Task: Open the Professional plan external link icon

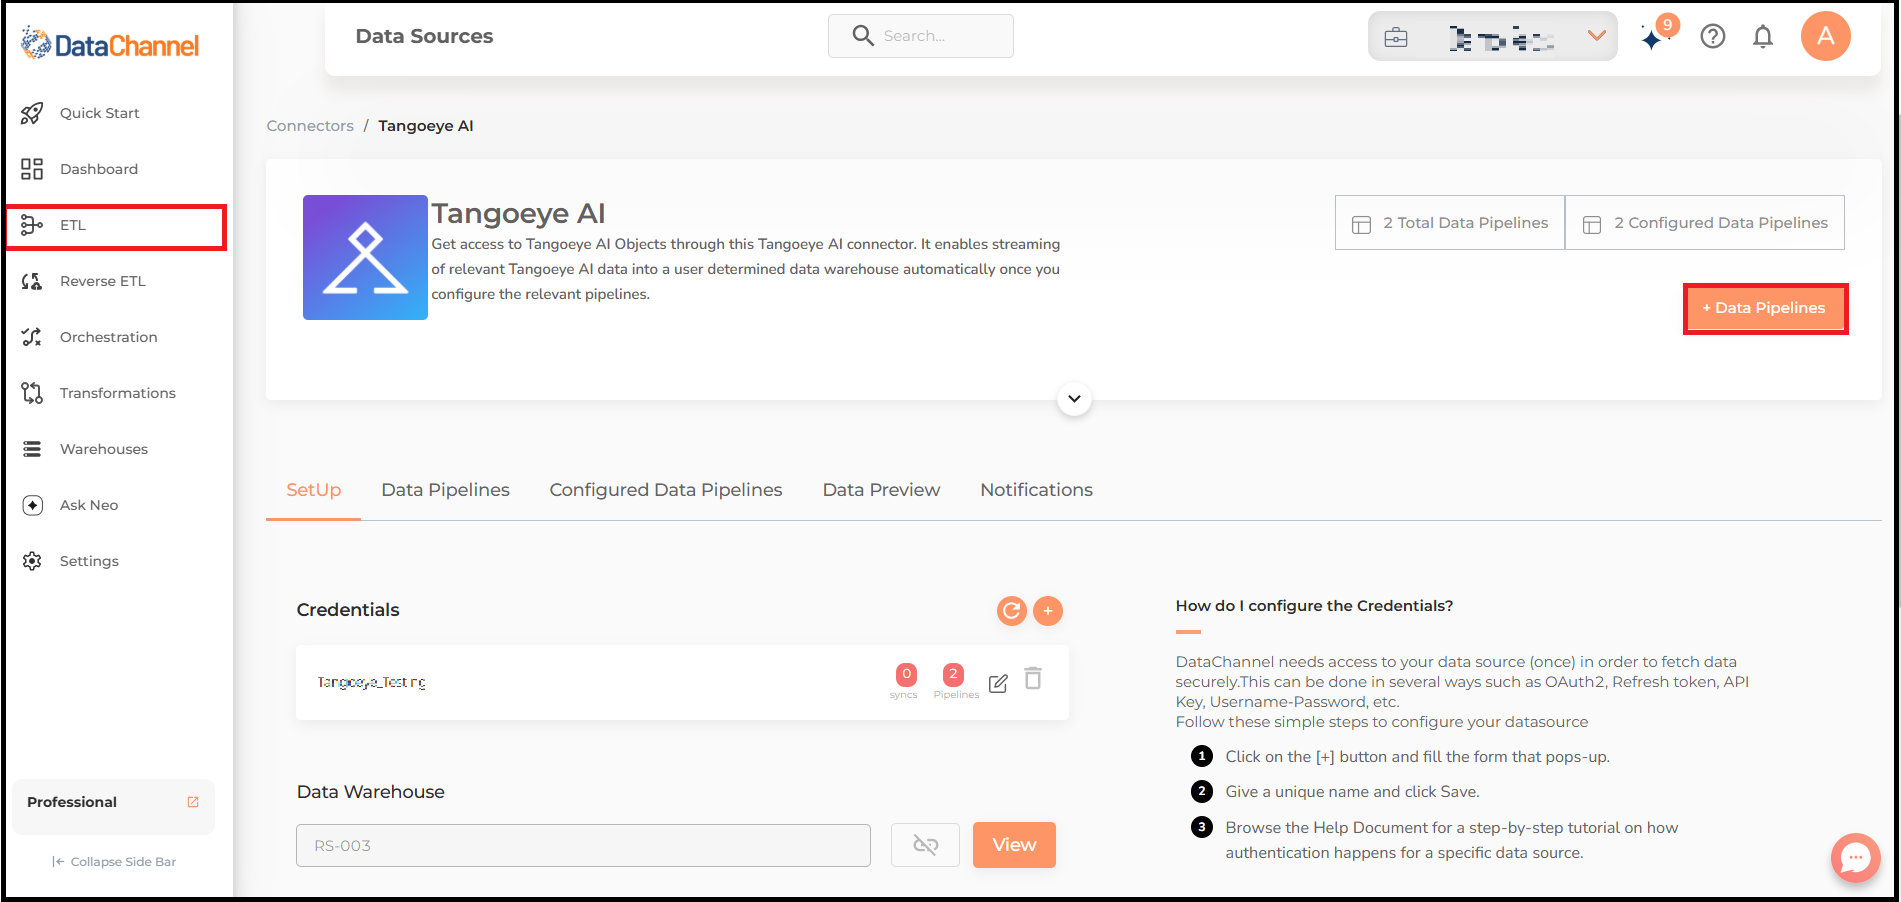Action: [193, 802]
